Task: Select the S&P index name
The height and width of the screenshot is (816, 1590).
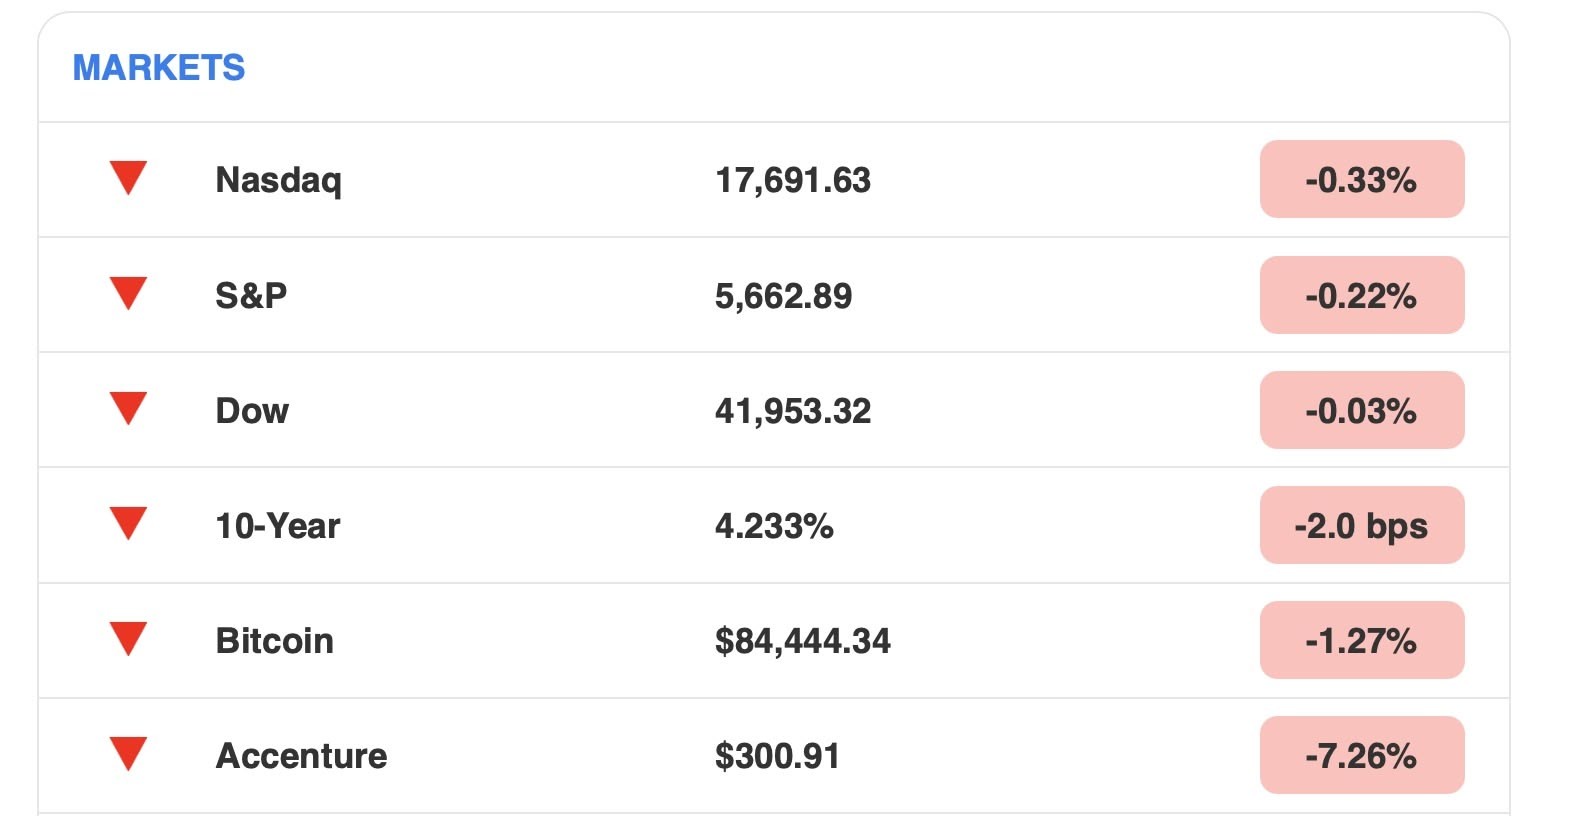Action: 251,295
